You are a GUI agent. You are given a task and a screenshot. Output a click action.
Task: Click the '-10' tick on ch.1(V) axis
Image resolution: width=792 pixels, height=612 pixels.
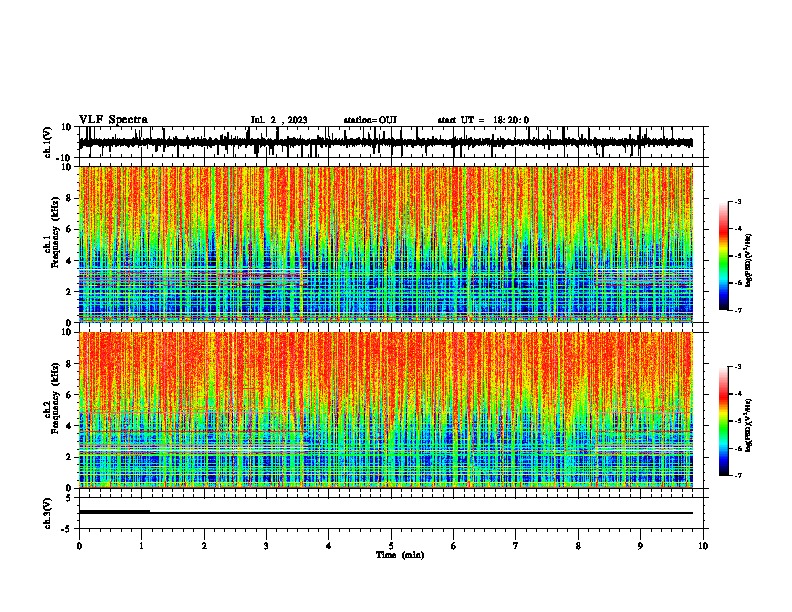(65, 158)
